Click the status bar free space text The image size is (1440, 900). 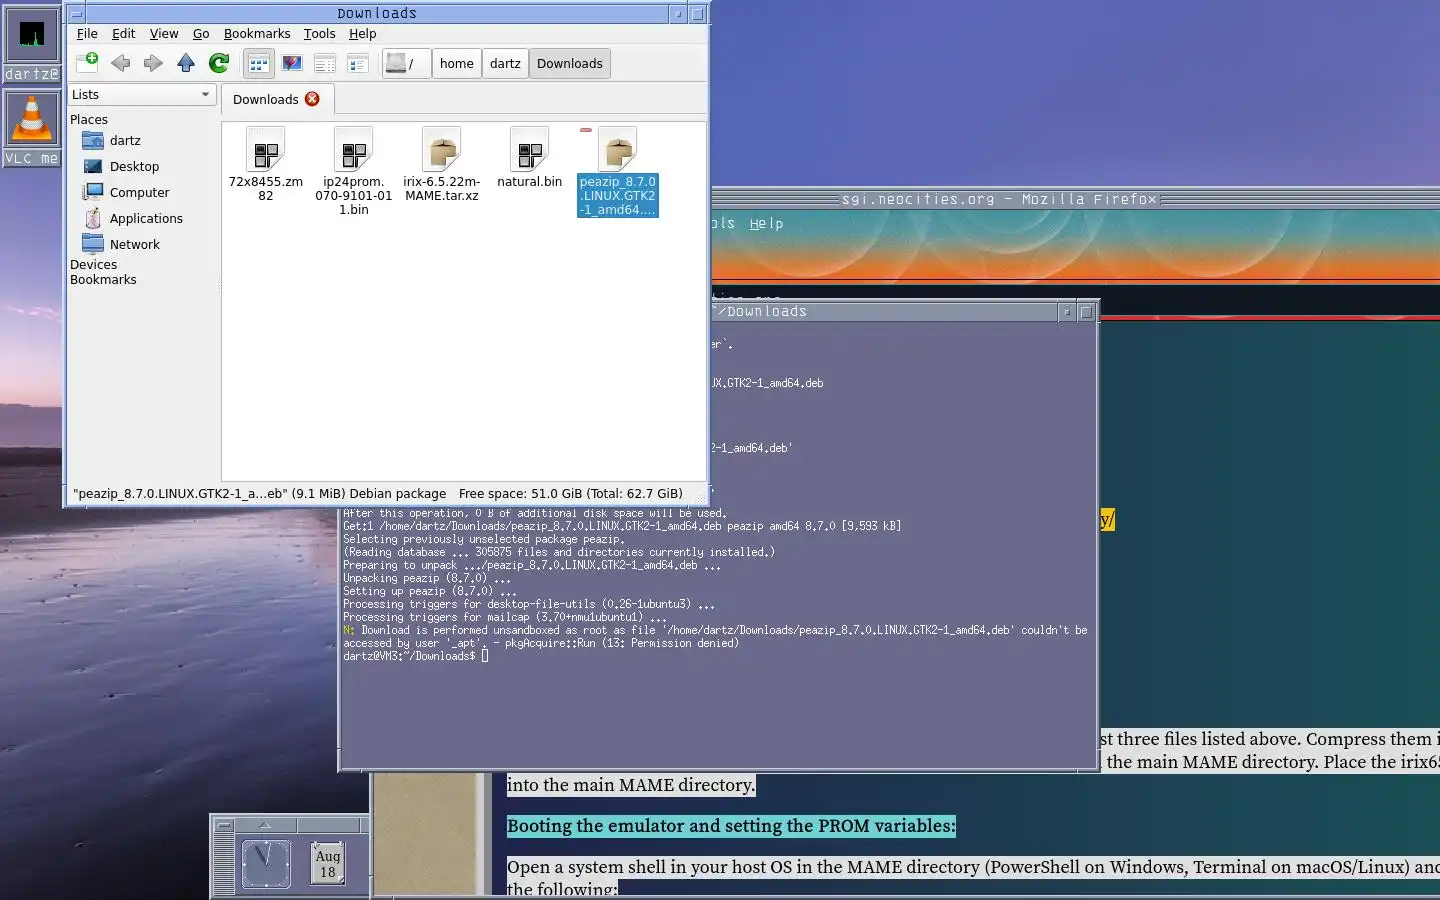pyautogui.click(x=571, y=494)
